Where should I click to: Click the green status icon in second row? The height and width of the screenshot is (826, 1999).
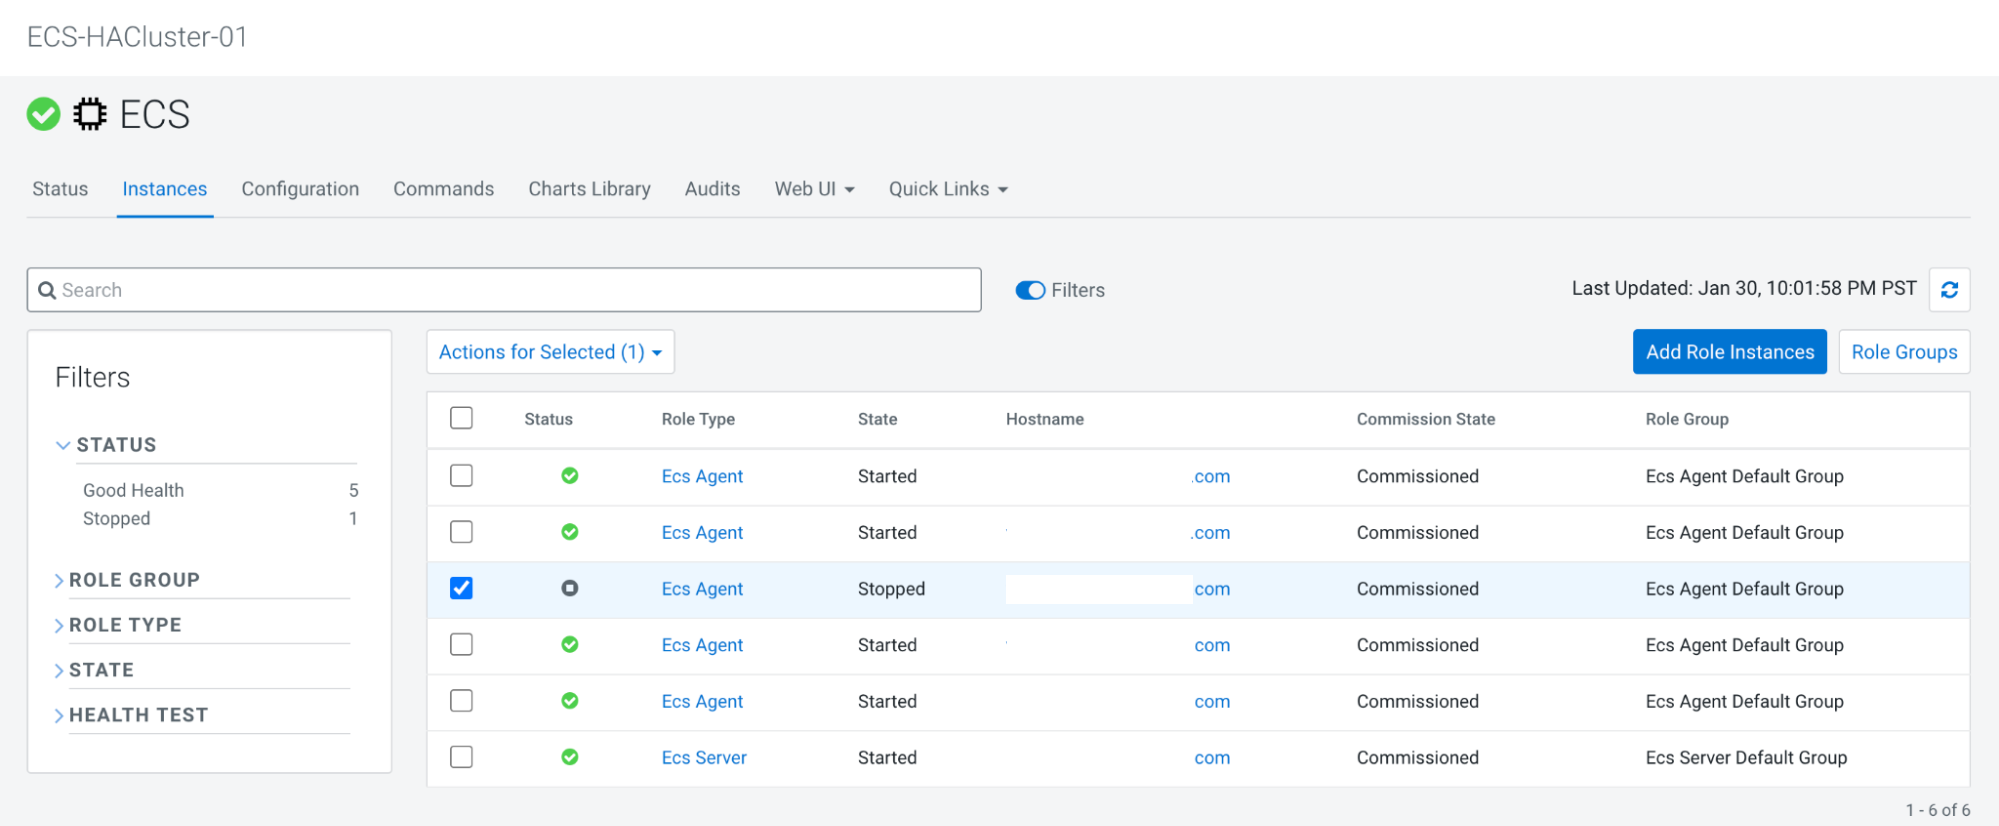click(x=569, y=532)
